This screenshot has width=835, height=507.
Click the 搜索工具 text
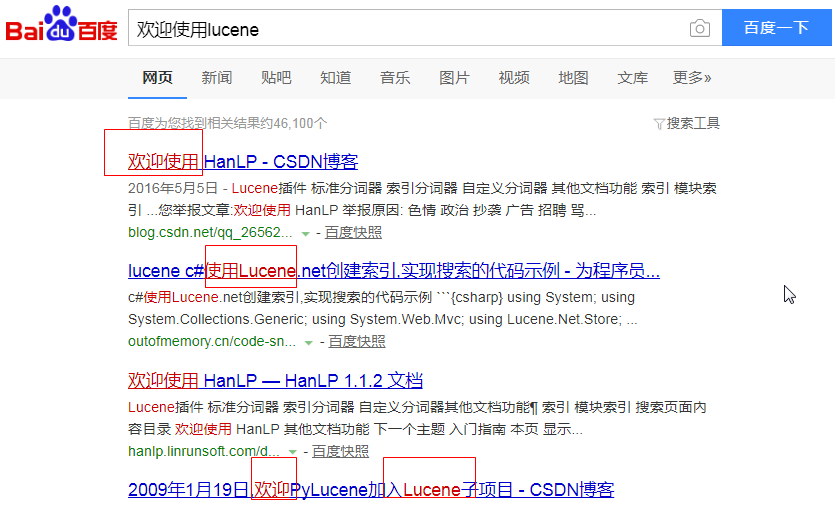[x=693, y=124]
